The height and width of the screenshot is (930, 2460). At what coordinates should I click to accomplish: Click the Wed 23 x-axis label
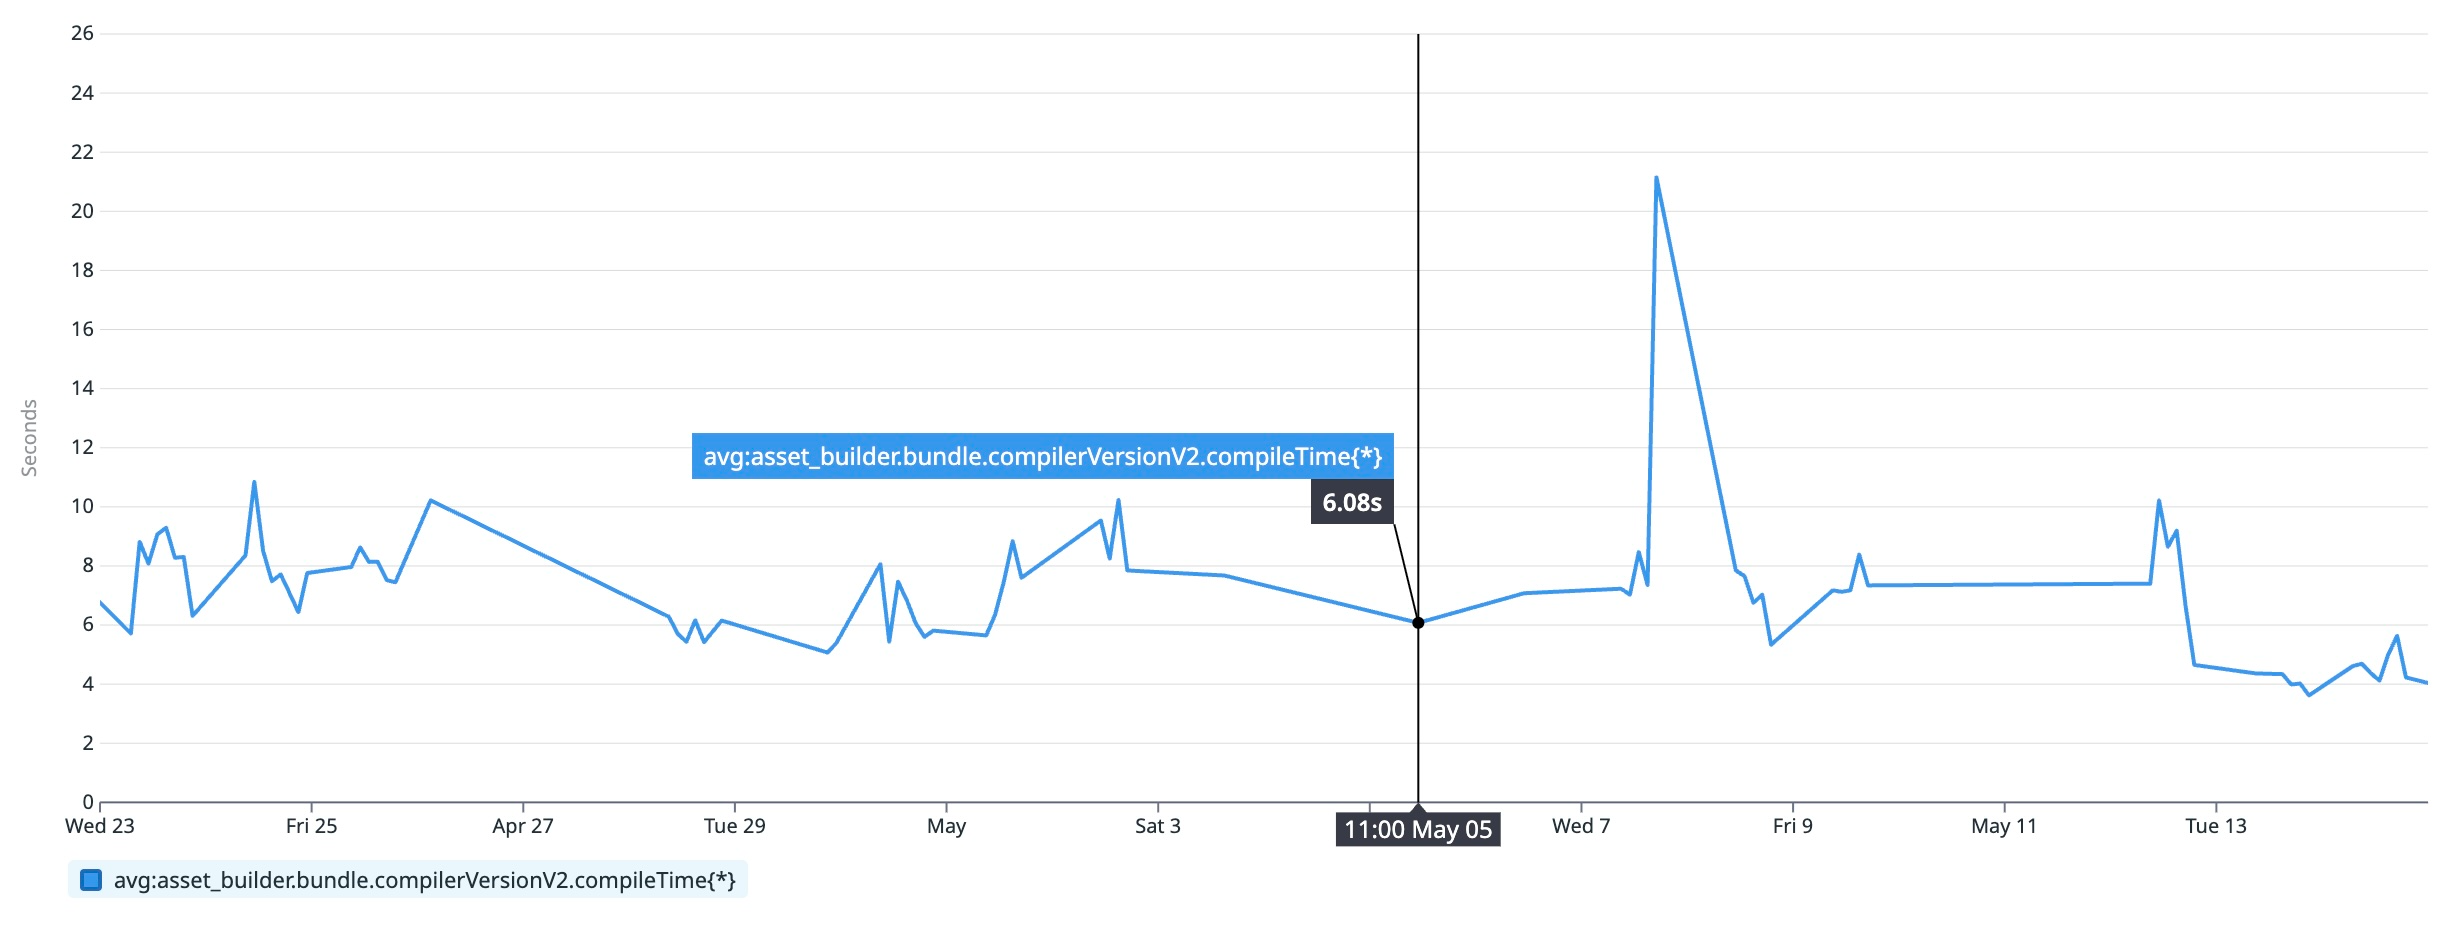click(100, 826)
